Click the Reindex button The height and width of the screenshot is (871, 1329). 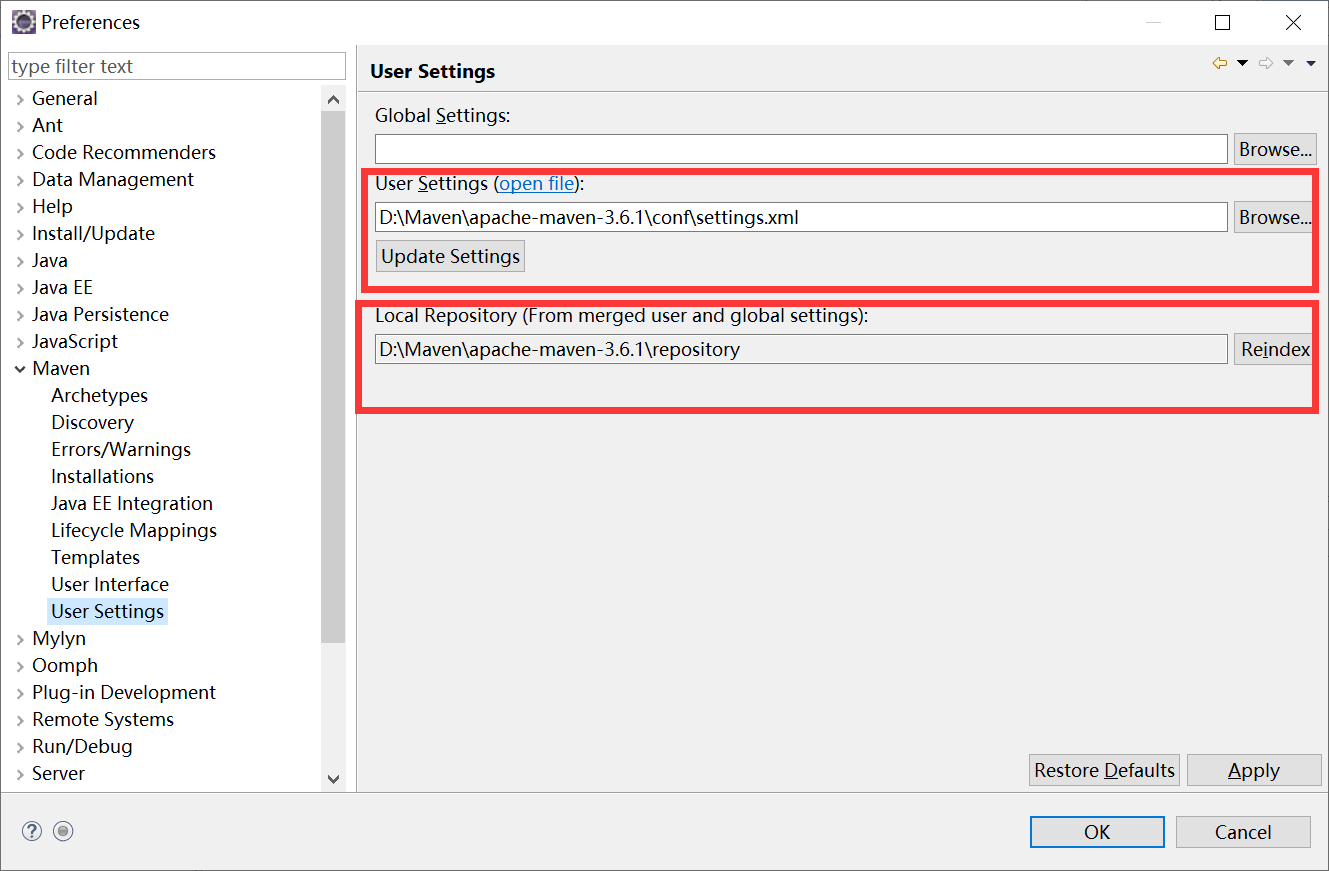pos(1273,349)
